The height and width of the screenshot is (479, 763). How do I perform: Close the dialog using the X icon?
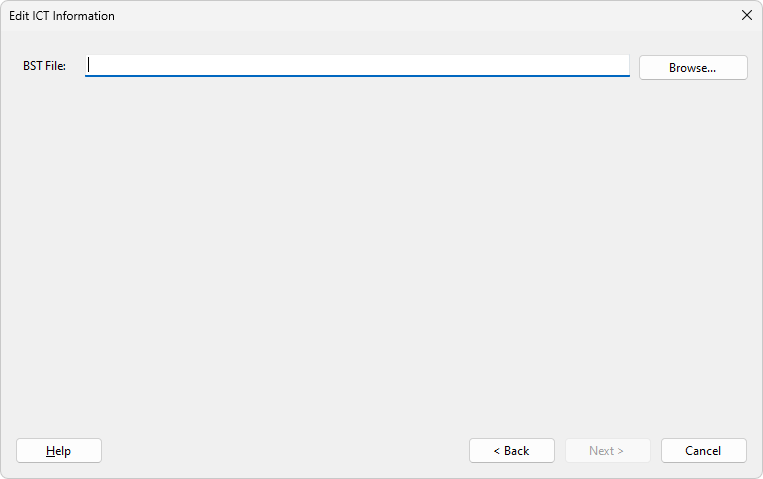(x=746, y=15)
